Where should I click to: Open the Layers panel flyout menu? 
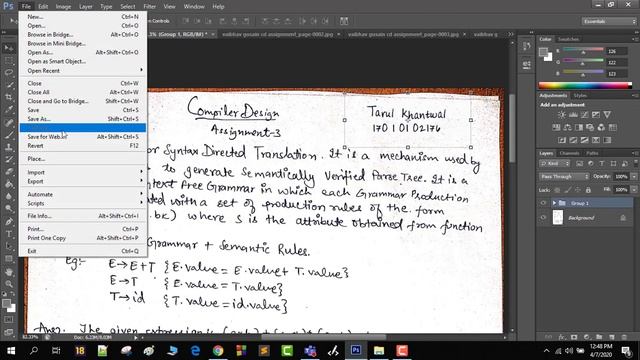click(635, 153)
